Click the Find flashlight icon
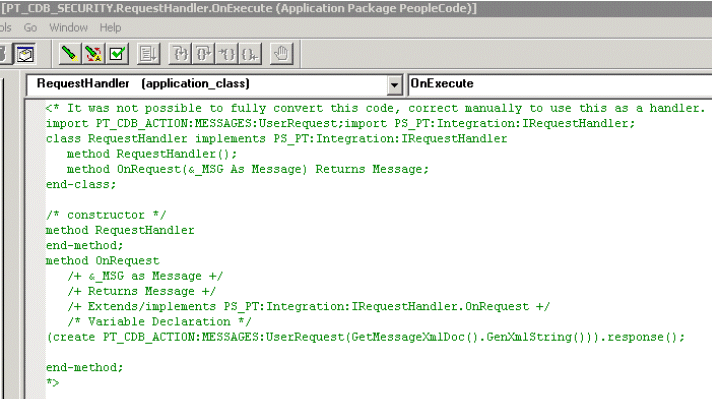Screen dimensions: 712x399 (69, 54)
